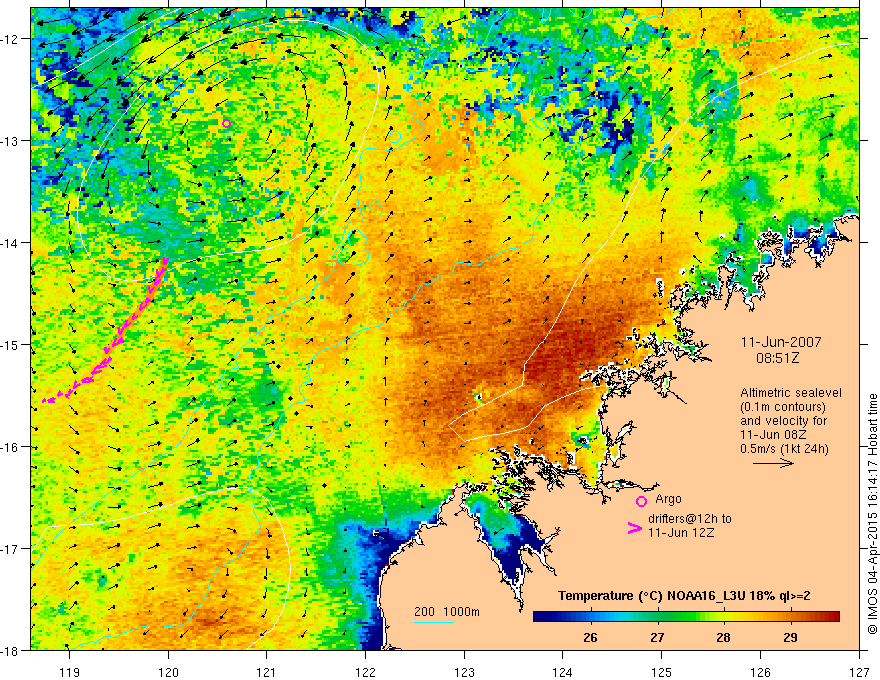Click the -13 latitude axis label

[x=11, y=140]
